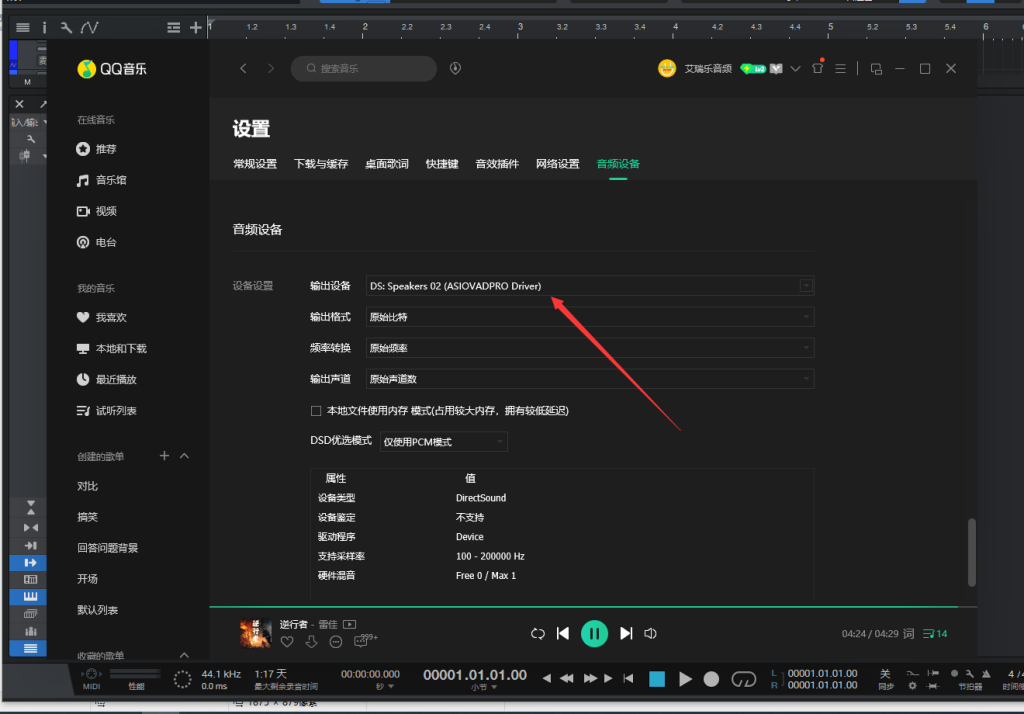Collapse the 创建的歌单 section

coord(183,455)
